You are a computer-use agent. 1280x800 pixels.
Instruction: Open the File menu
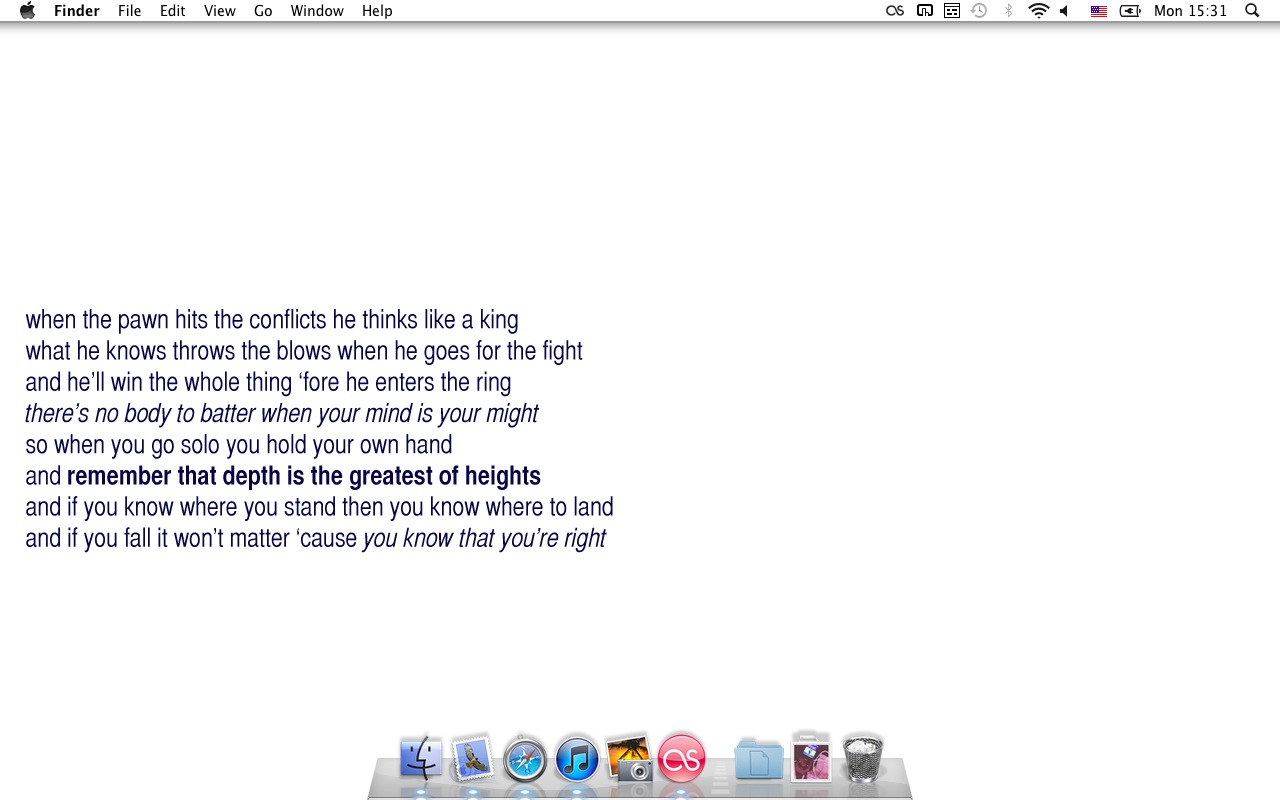click(129, 11)
